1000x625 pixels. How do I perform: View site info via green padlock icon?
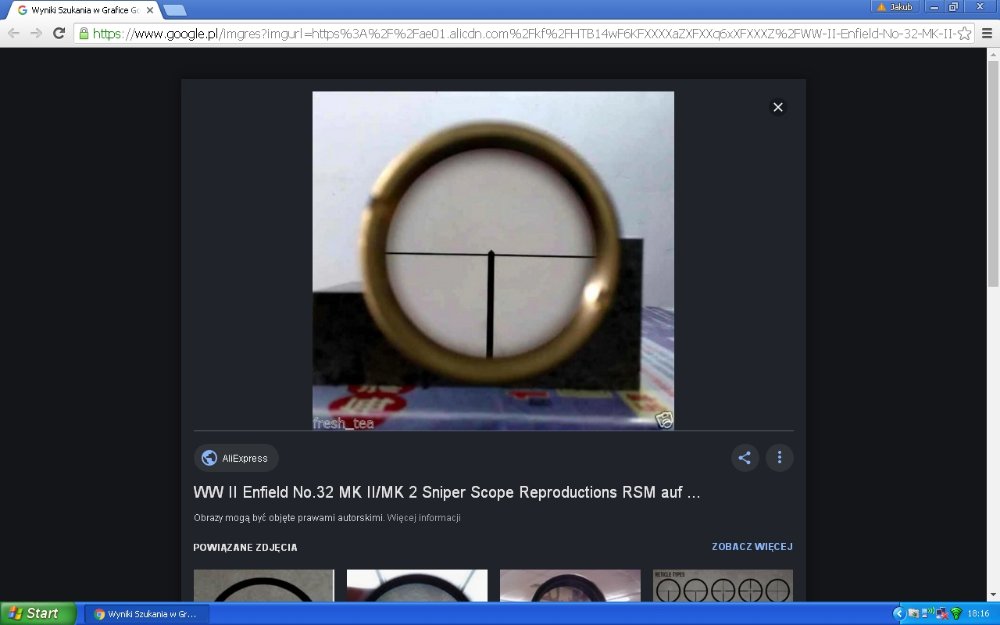click(x=84, y=33)
